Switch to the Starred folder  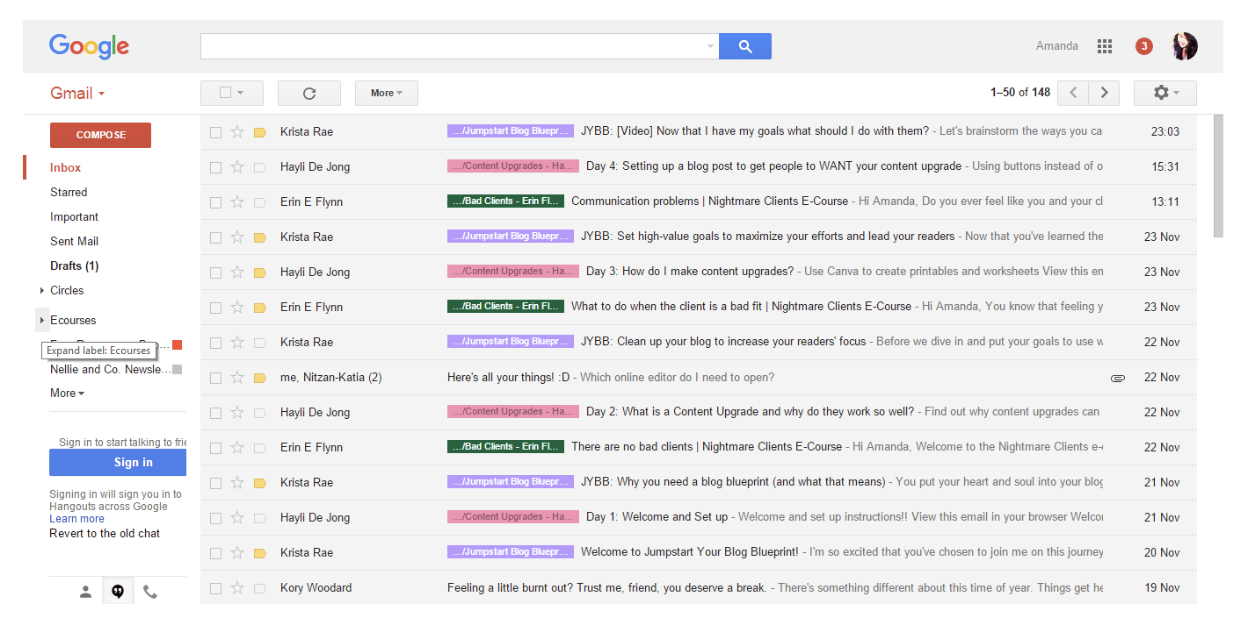pyautogui.click(x=68, y=191)
